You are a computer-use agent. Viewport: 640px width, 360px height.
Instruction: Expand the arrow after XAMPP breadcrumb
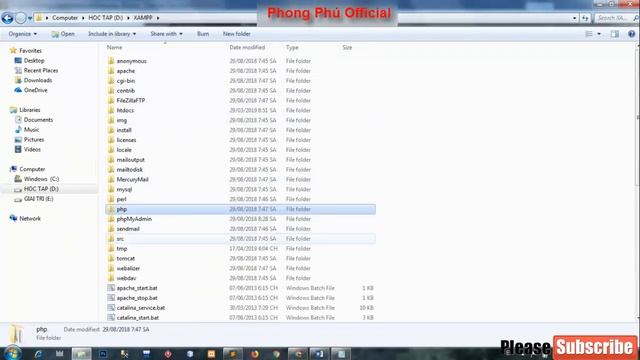(158, 18)
